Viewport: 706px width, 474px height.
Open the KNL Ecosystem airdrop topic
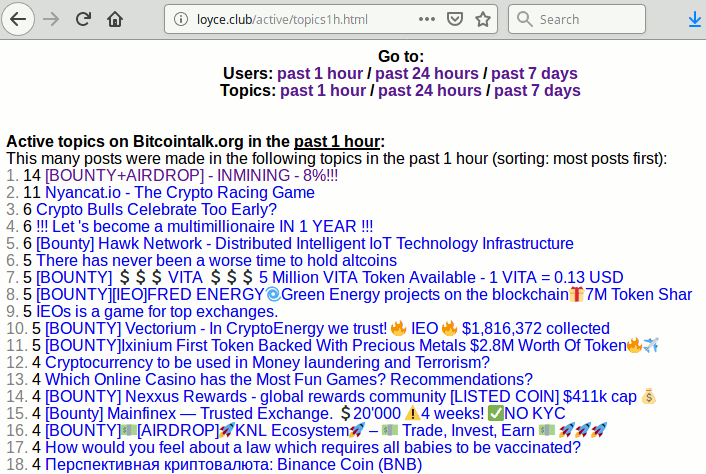pos(326,431)
